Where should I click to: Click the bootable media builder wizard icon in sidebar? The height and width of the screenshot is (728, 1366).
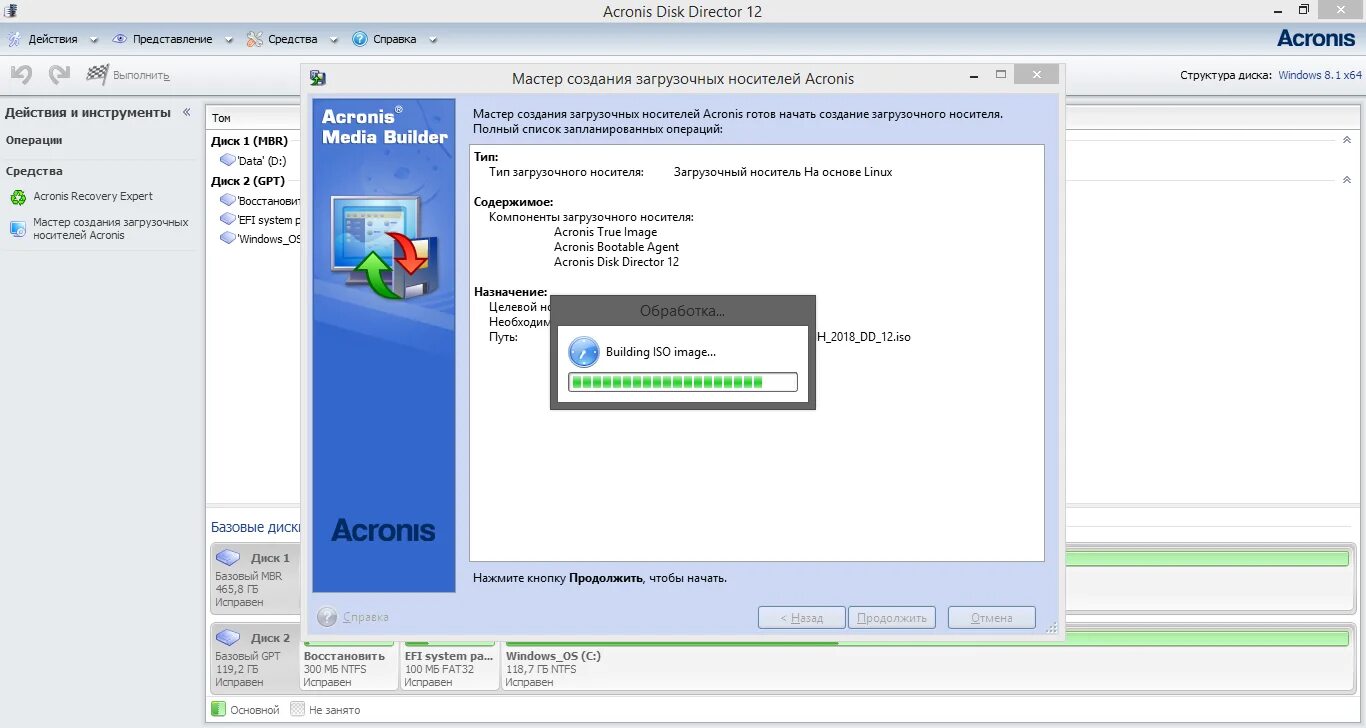[x=18, y=229]
